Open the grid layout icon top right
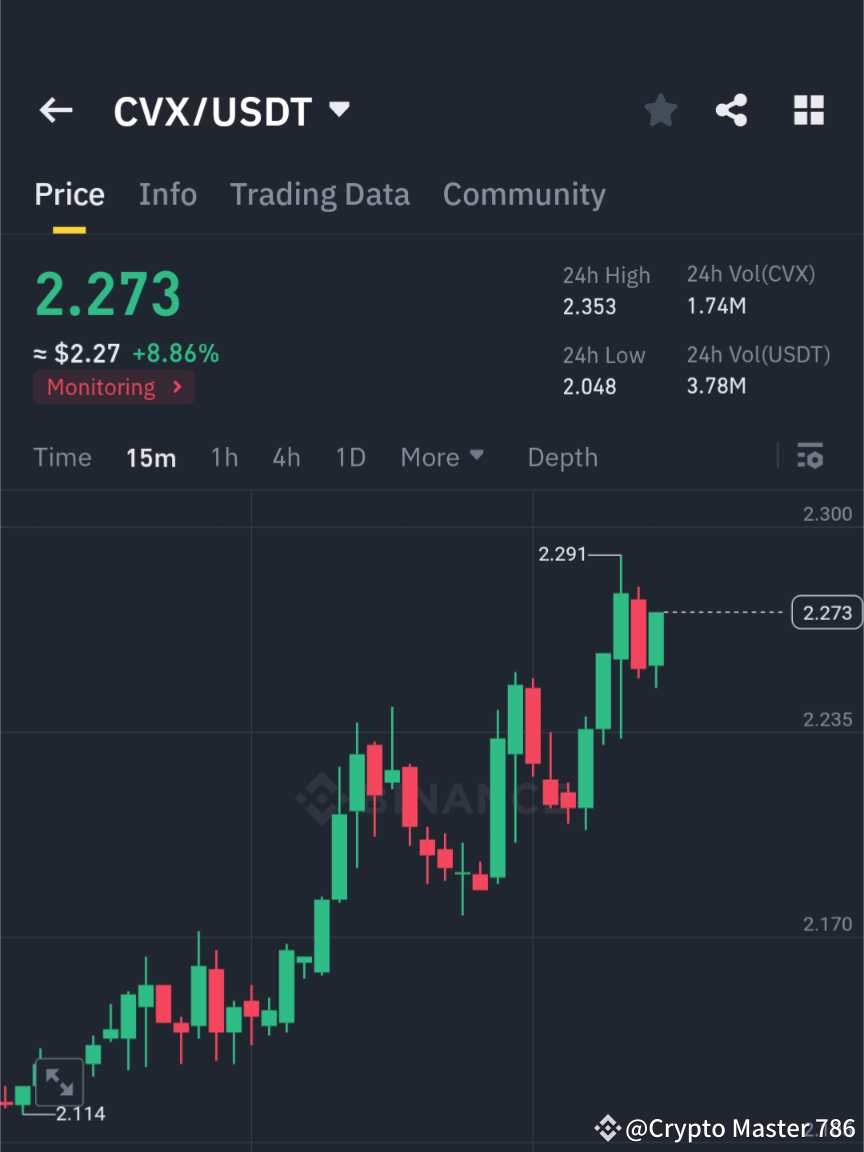Screen dimensions: 864x1152 point(808,110)
